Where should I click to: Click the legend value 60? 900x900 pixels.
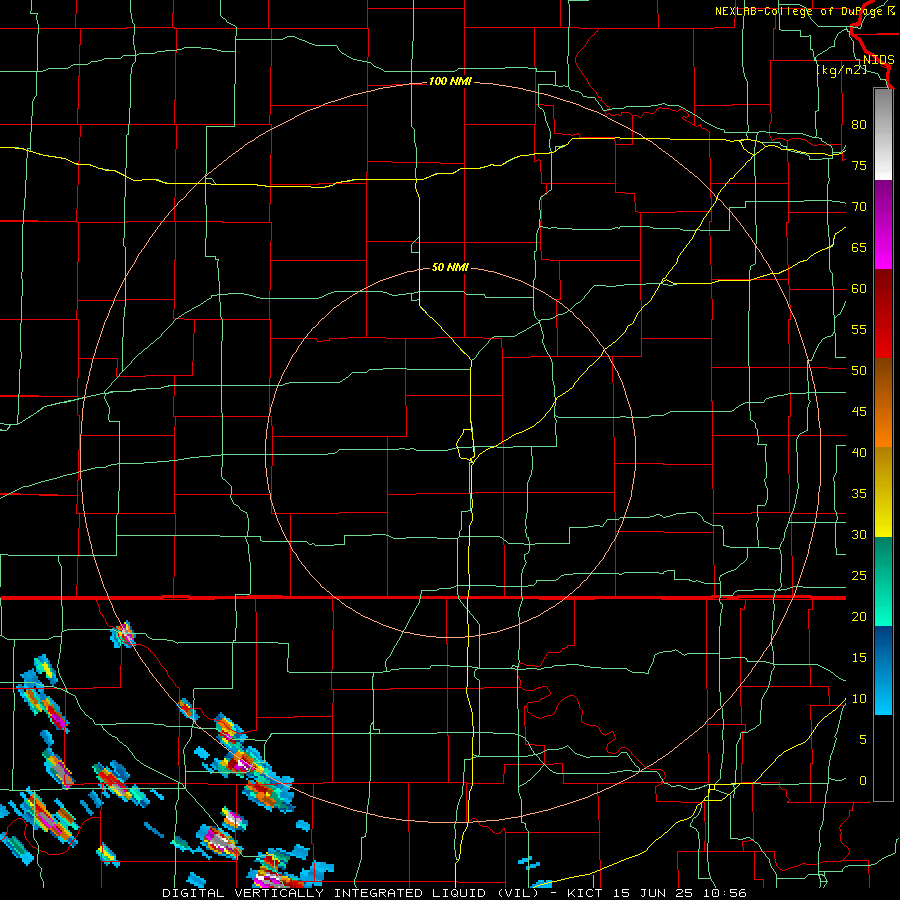tap(859, 289)
